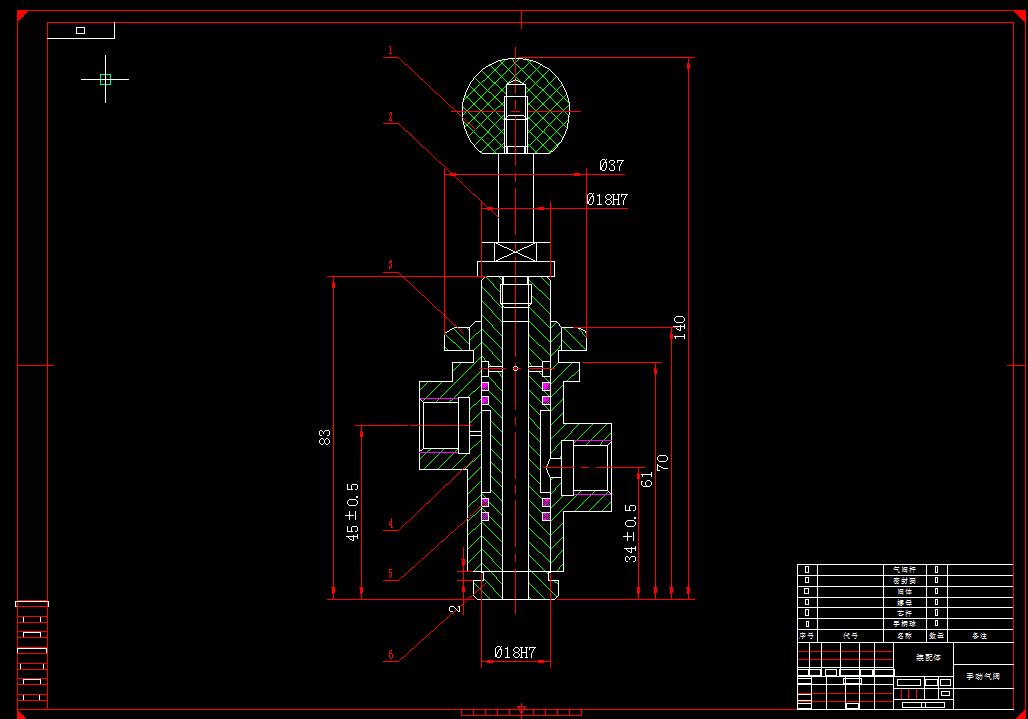Image resolution: width=1028 pixels, height=719 pixels.
Task: Select balloon callout number 2
Action: tap(390, 118)
